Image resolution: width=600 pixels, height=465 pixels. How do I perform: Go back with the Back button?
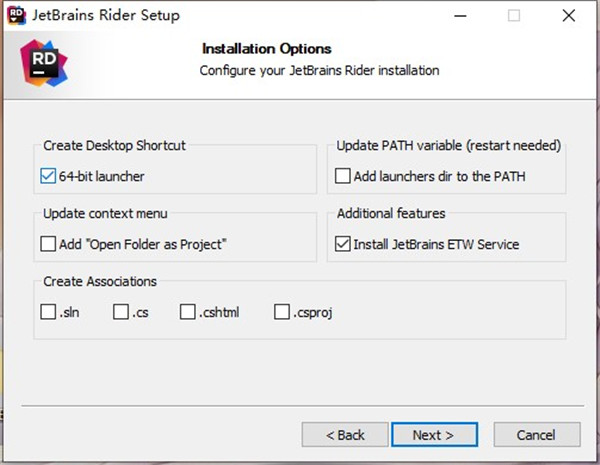(x=345, y=435)
